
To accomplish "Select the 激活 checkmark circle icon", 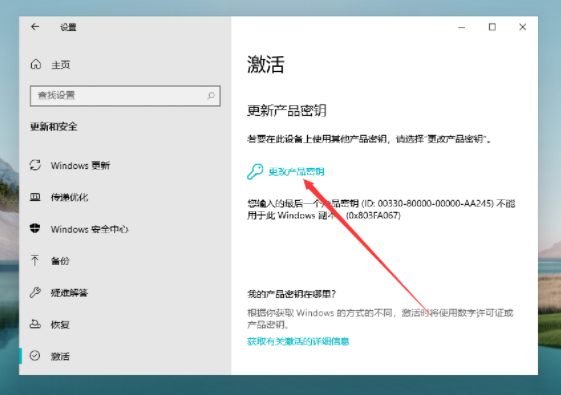I will click(35, 355).
